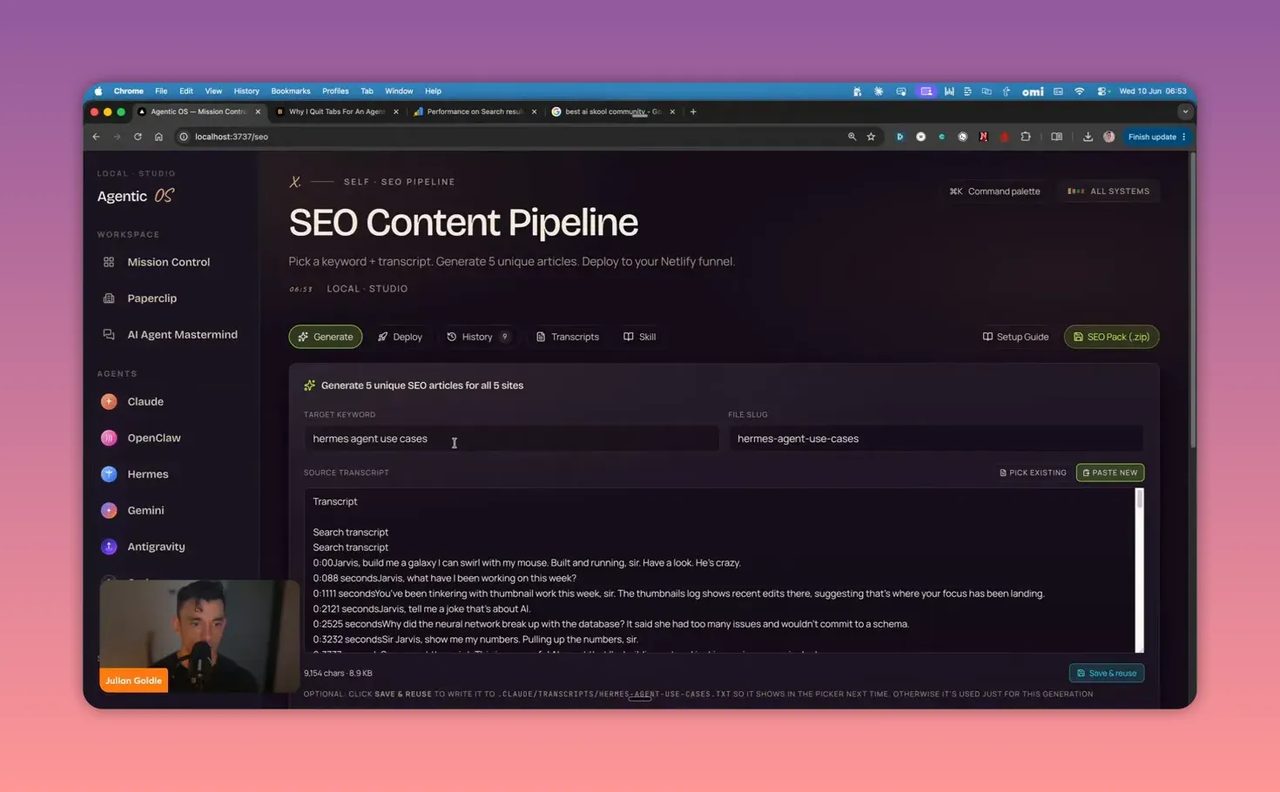This screenshot has height=792, width=1280.
Task: Open Mission Control from the sidebar label
Action: point(168,262)
